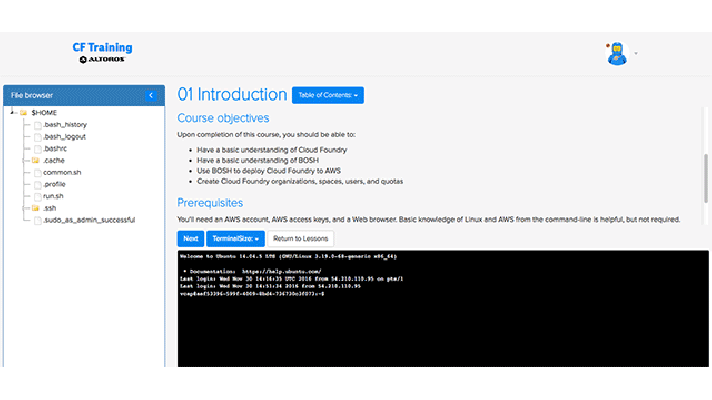Expand the .cache folder node
The height and width of the screenshot is (400, 712).
pos(25,160)
